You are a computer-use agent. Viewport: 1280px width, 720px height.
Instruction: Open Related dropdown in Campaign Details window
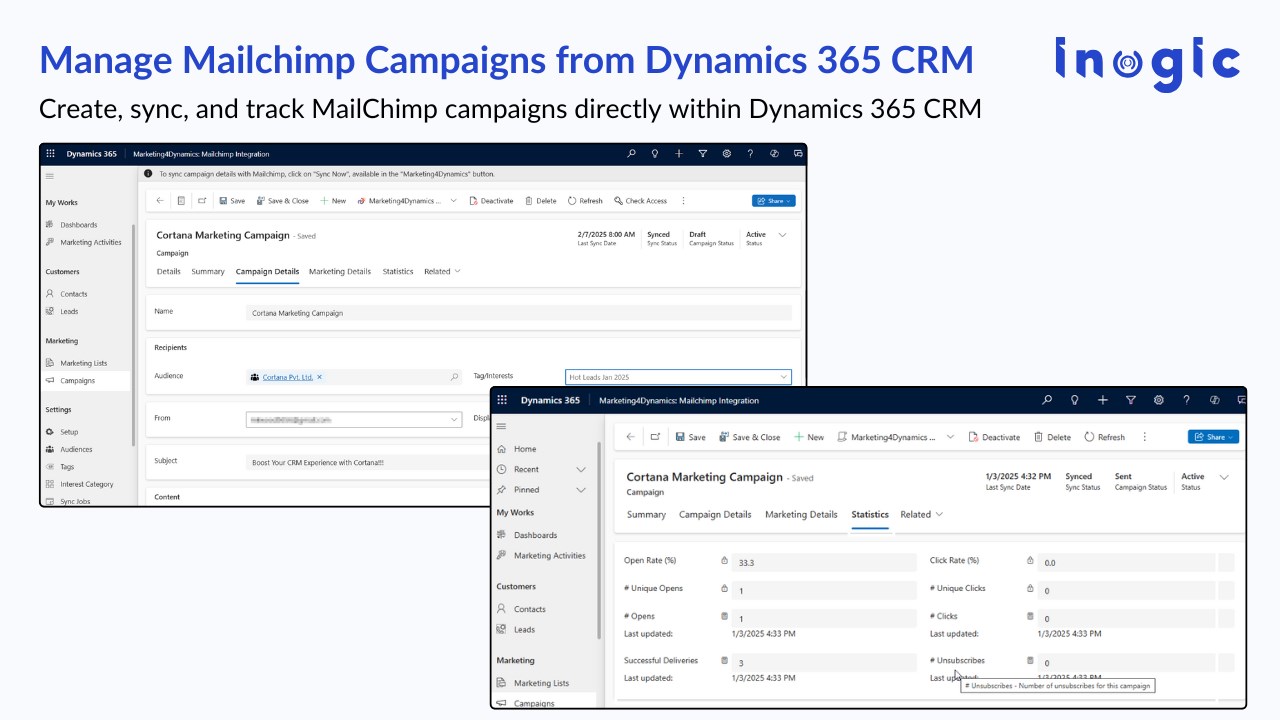(x=442, y=271)
